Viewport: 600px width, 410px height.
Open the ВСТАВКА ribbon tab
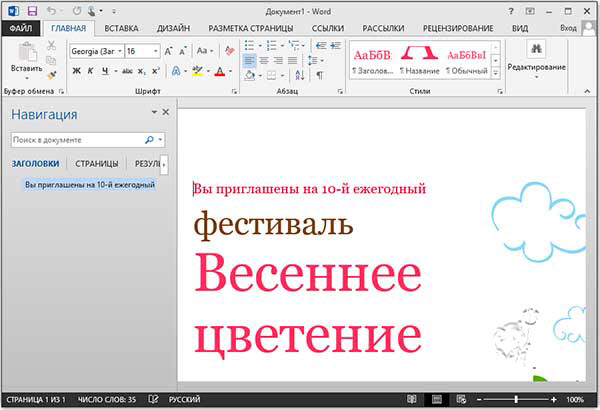pos(121,29)
